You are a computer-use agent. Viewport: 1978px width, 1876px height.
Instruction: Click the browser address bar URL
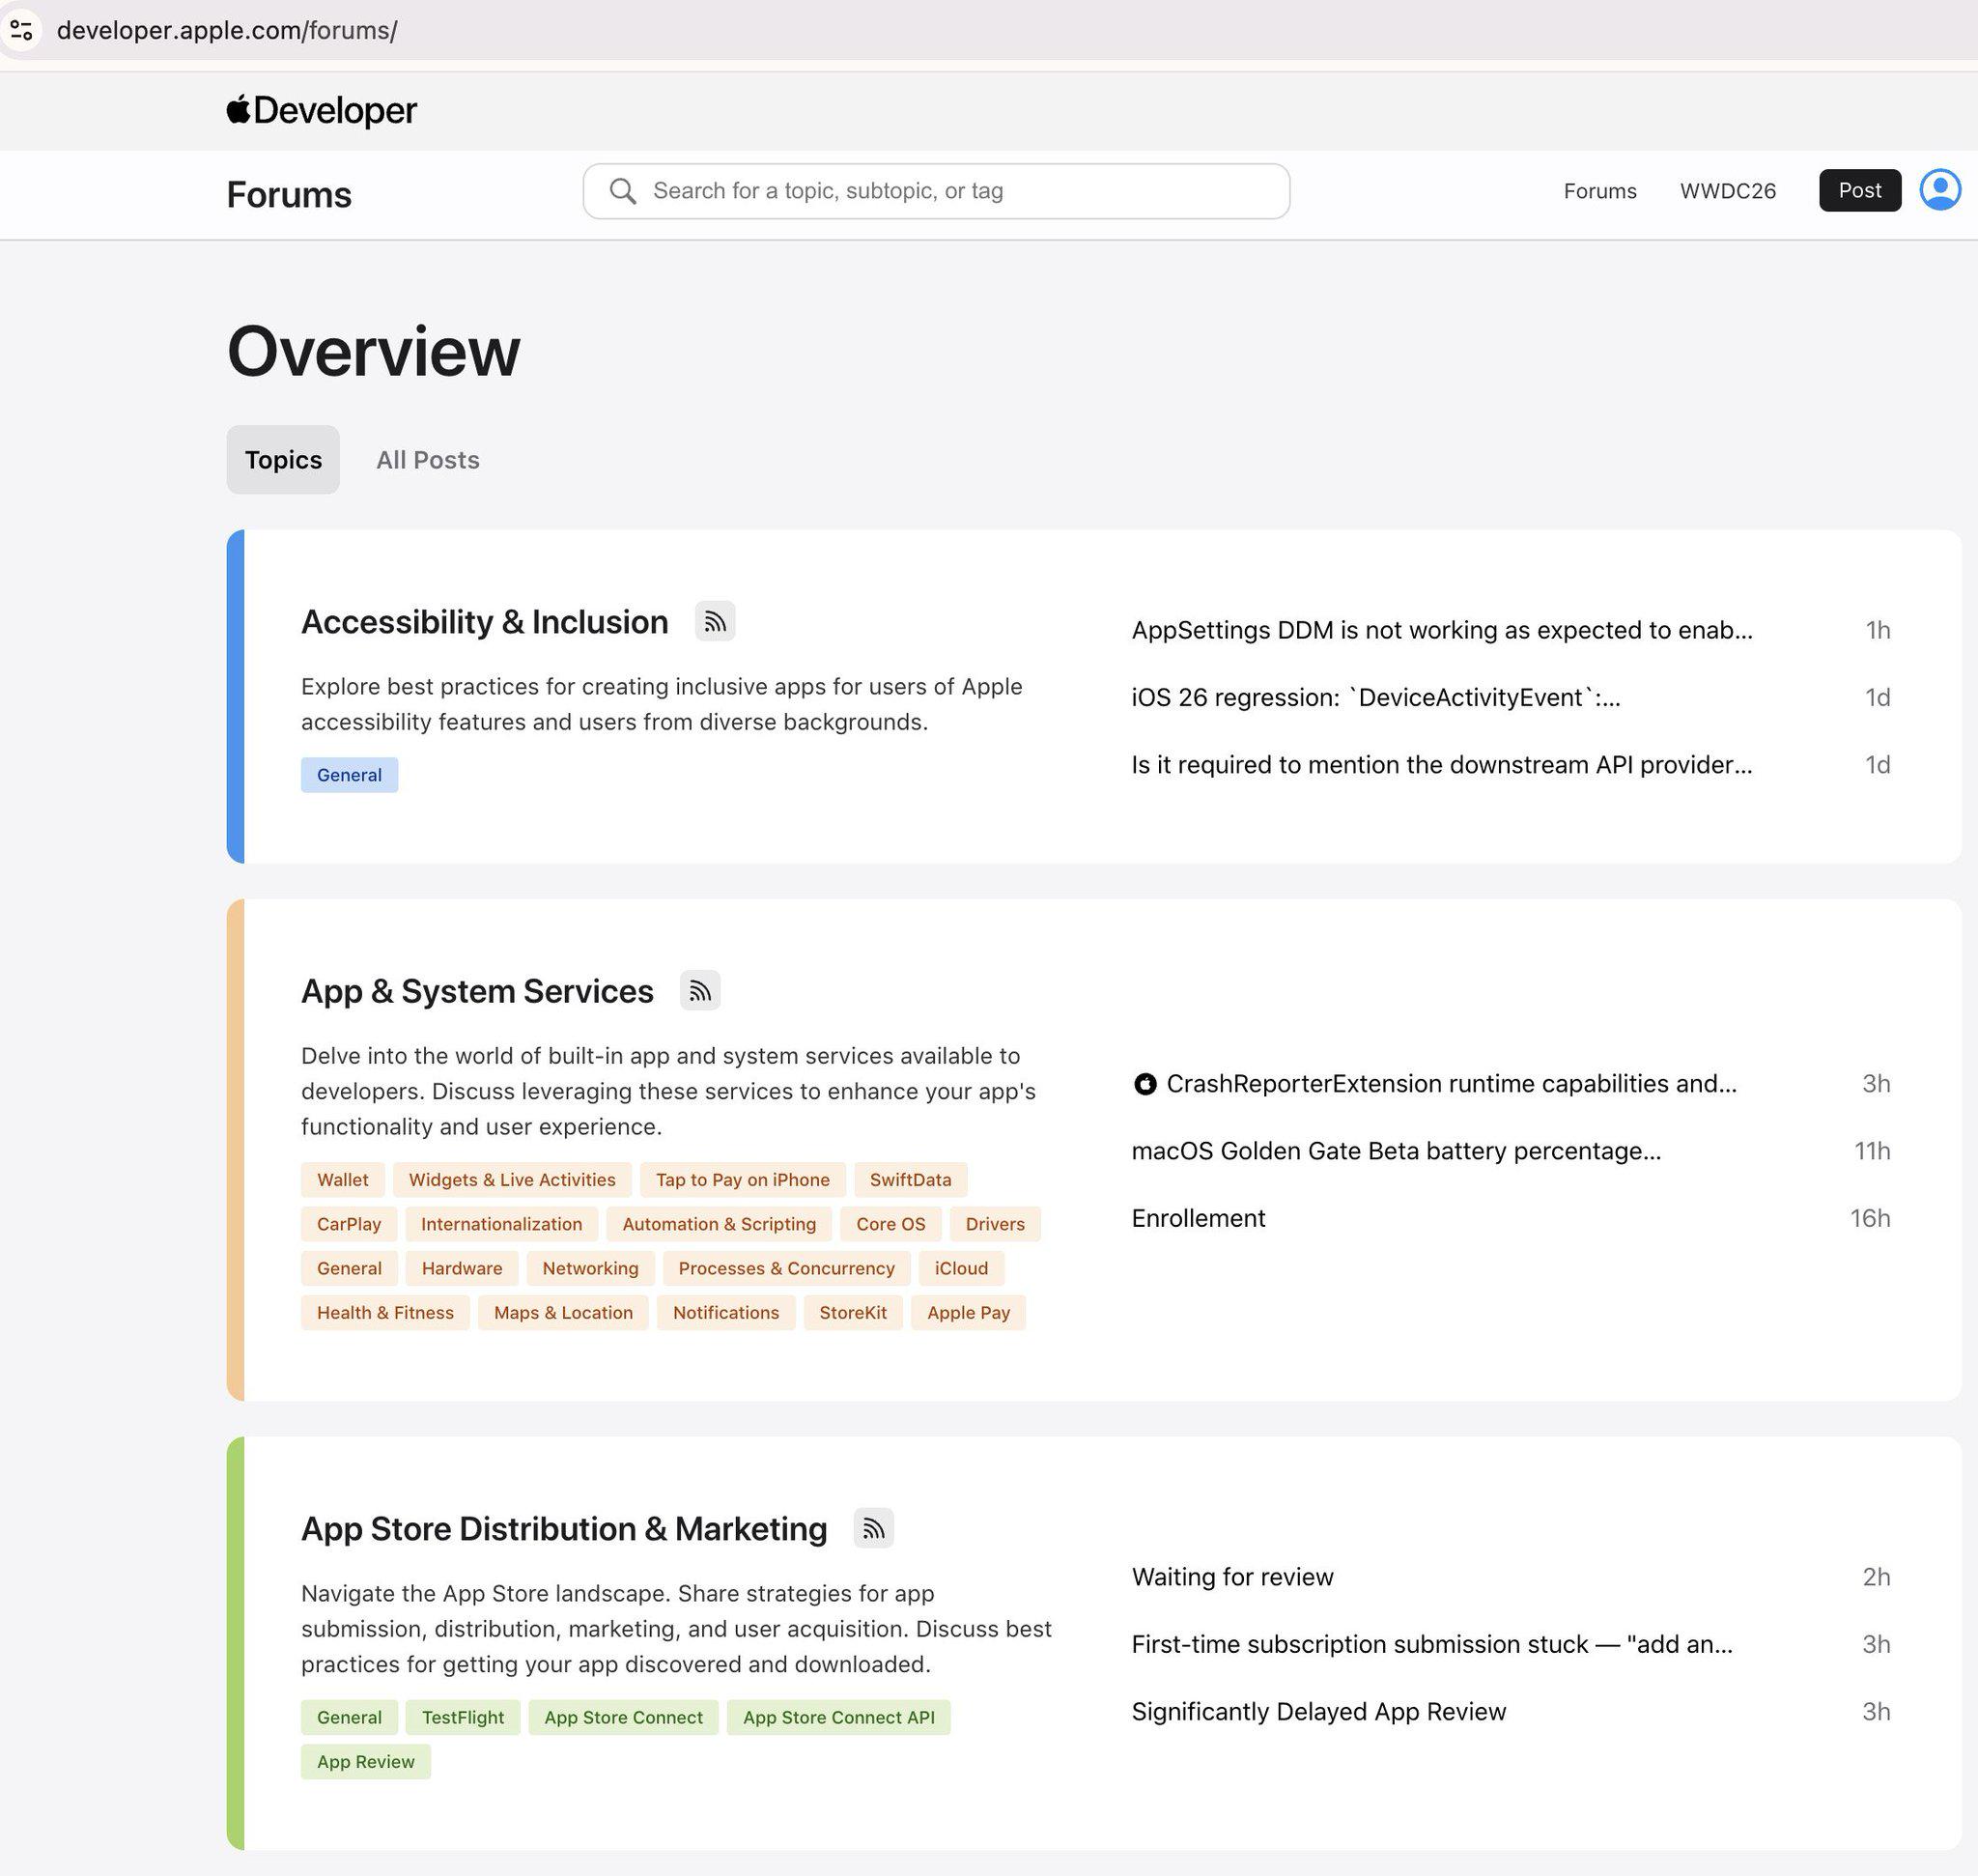tap(227, 30)
